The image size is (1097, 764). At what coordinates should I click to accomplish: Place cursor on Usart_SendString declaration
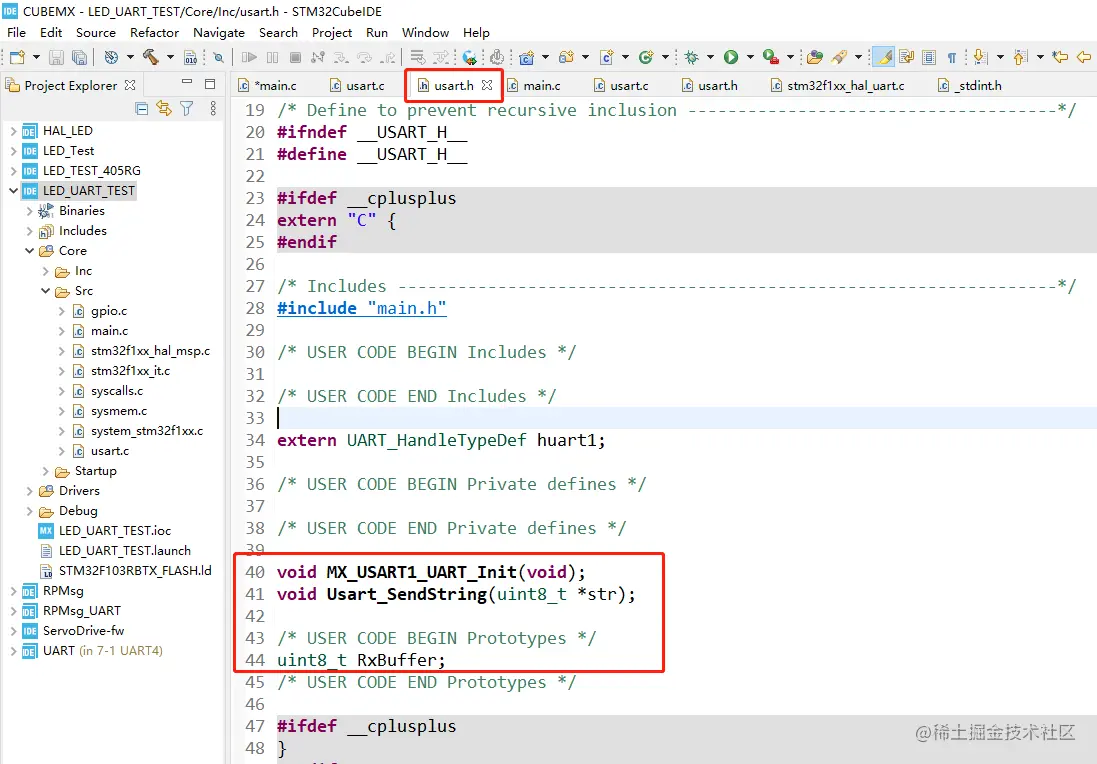pos(456,595)
